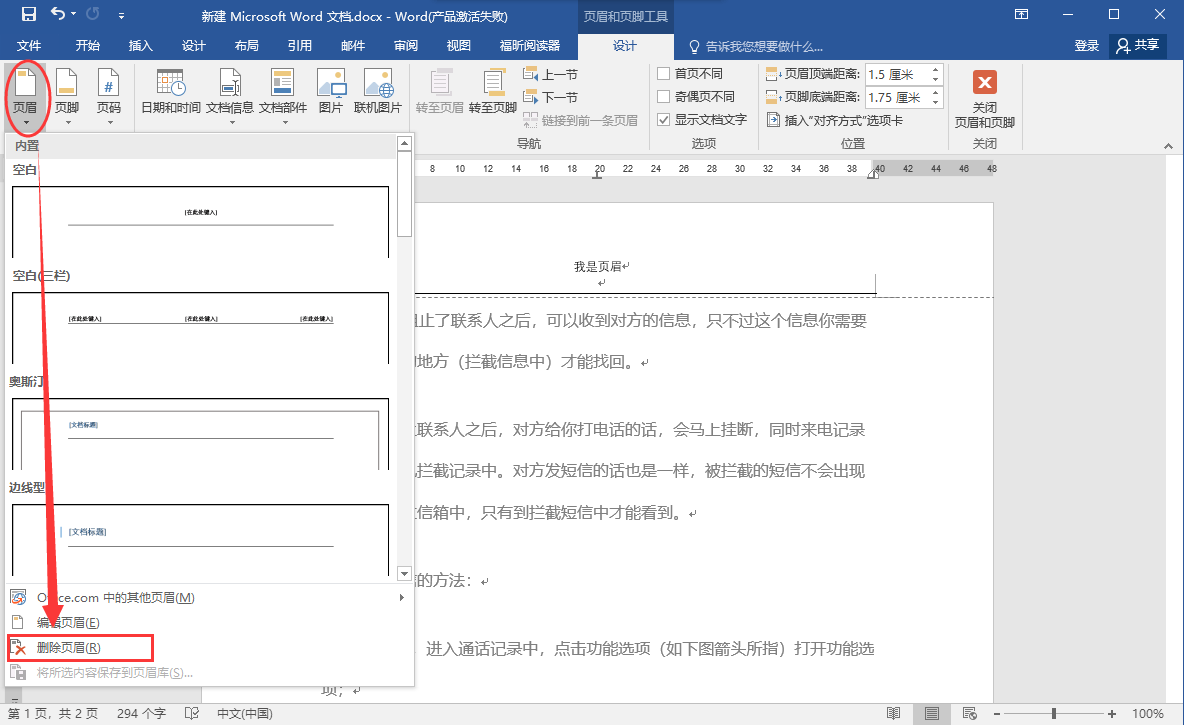Click header text 我是页眉

pyautogui.click(x=597, y=267)
